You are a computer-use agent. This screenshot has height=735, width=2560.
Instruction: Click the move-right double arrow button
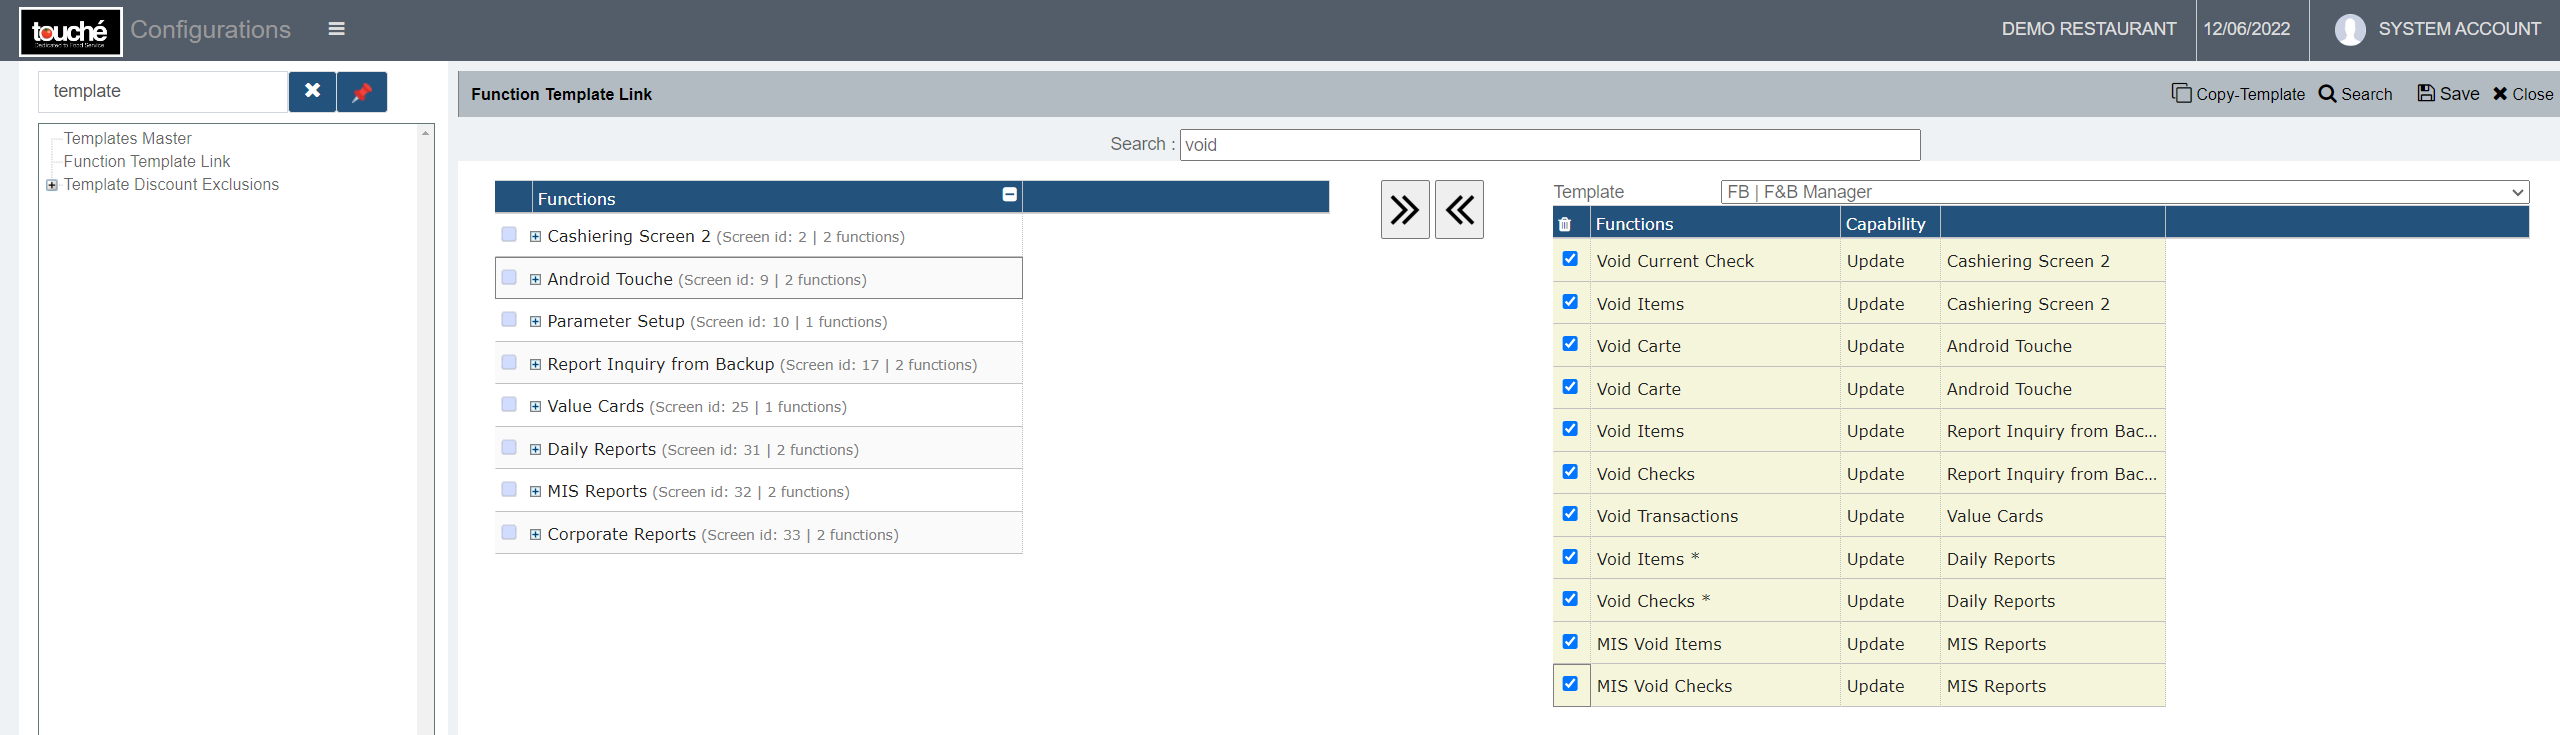[1404, 209]
